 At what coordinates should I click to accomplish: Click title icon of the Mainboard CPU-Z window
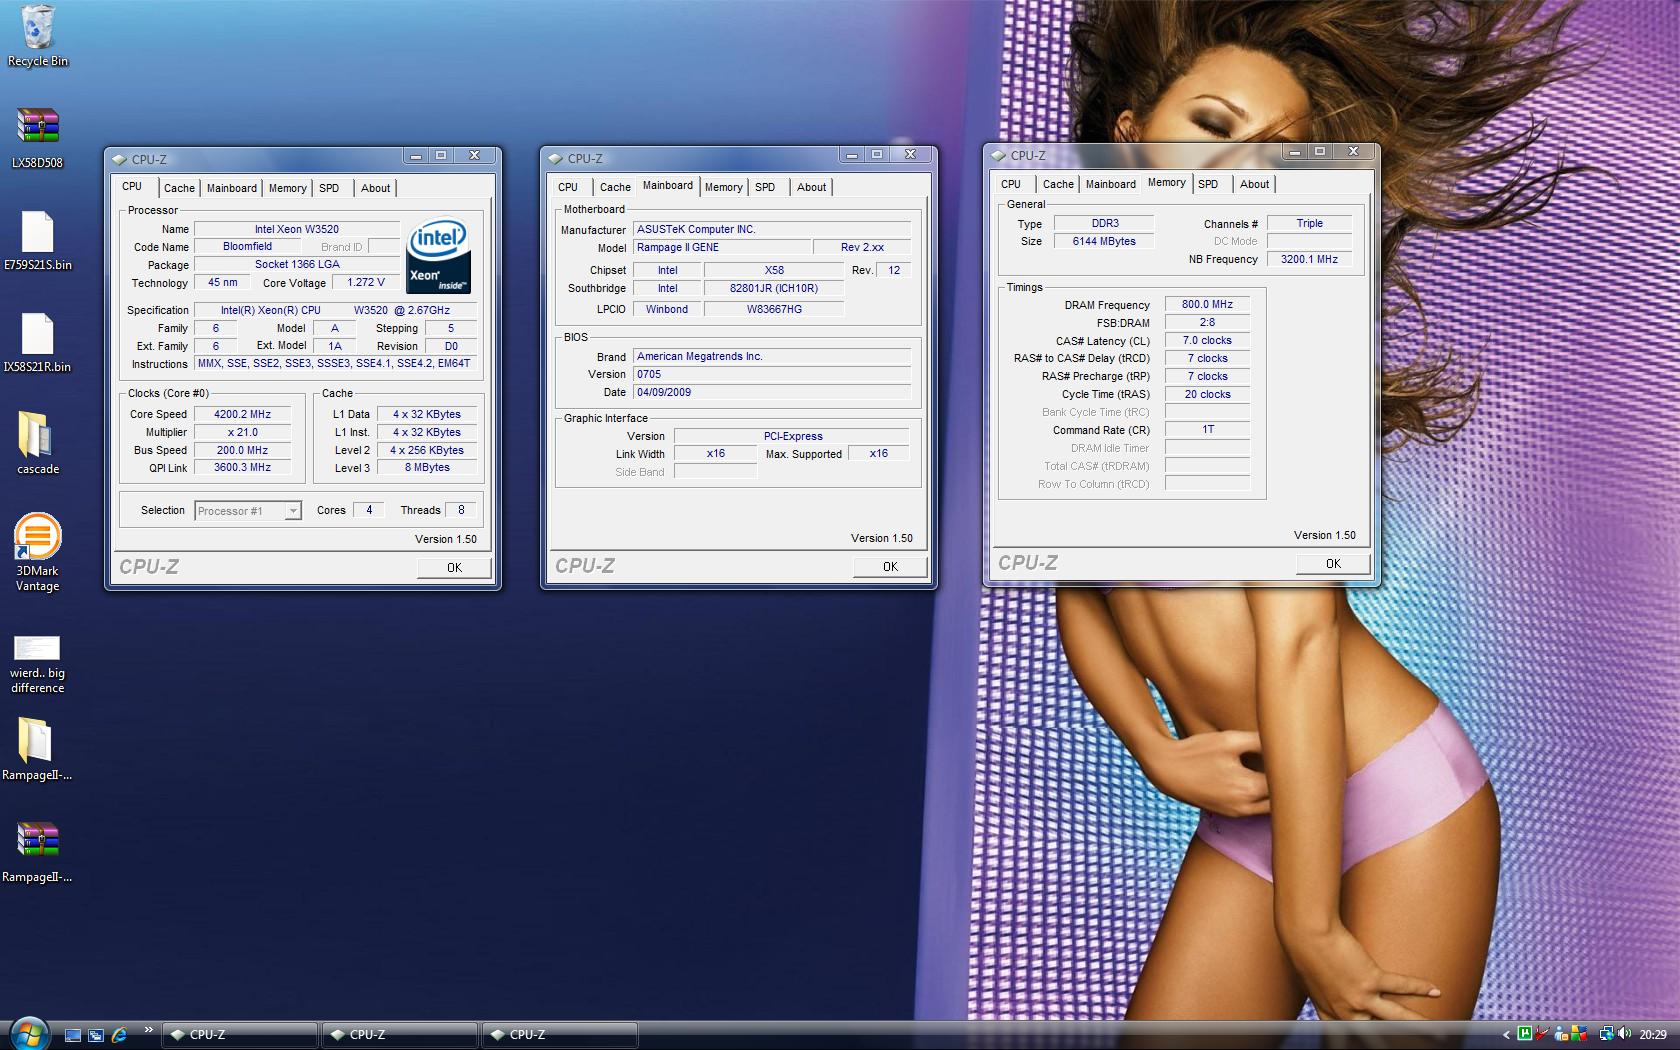(556, 158)
